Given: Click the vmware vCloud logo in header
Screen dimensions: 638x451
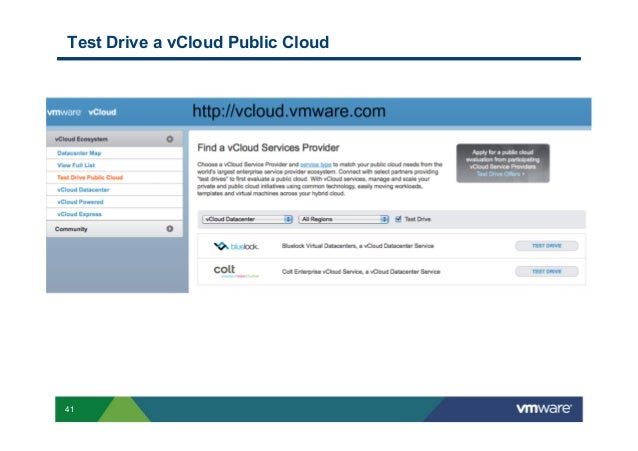Looking at the screenshot, I should click(x=81, y=112).
